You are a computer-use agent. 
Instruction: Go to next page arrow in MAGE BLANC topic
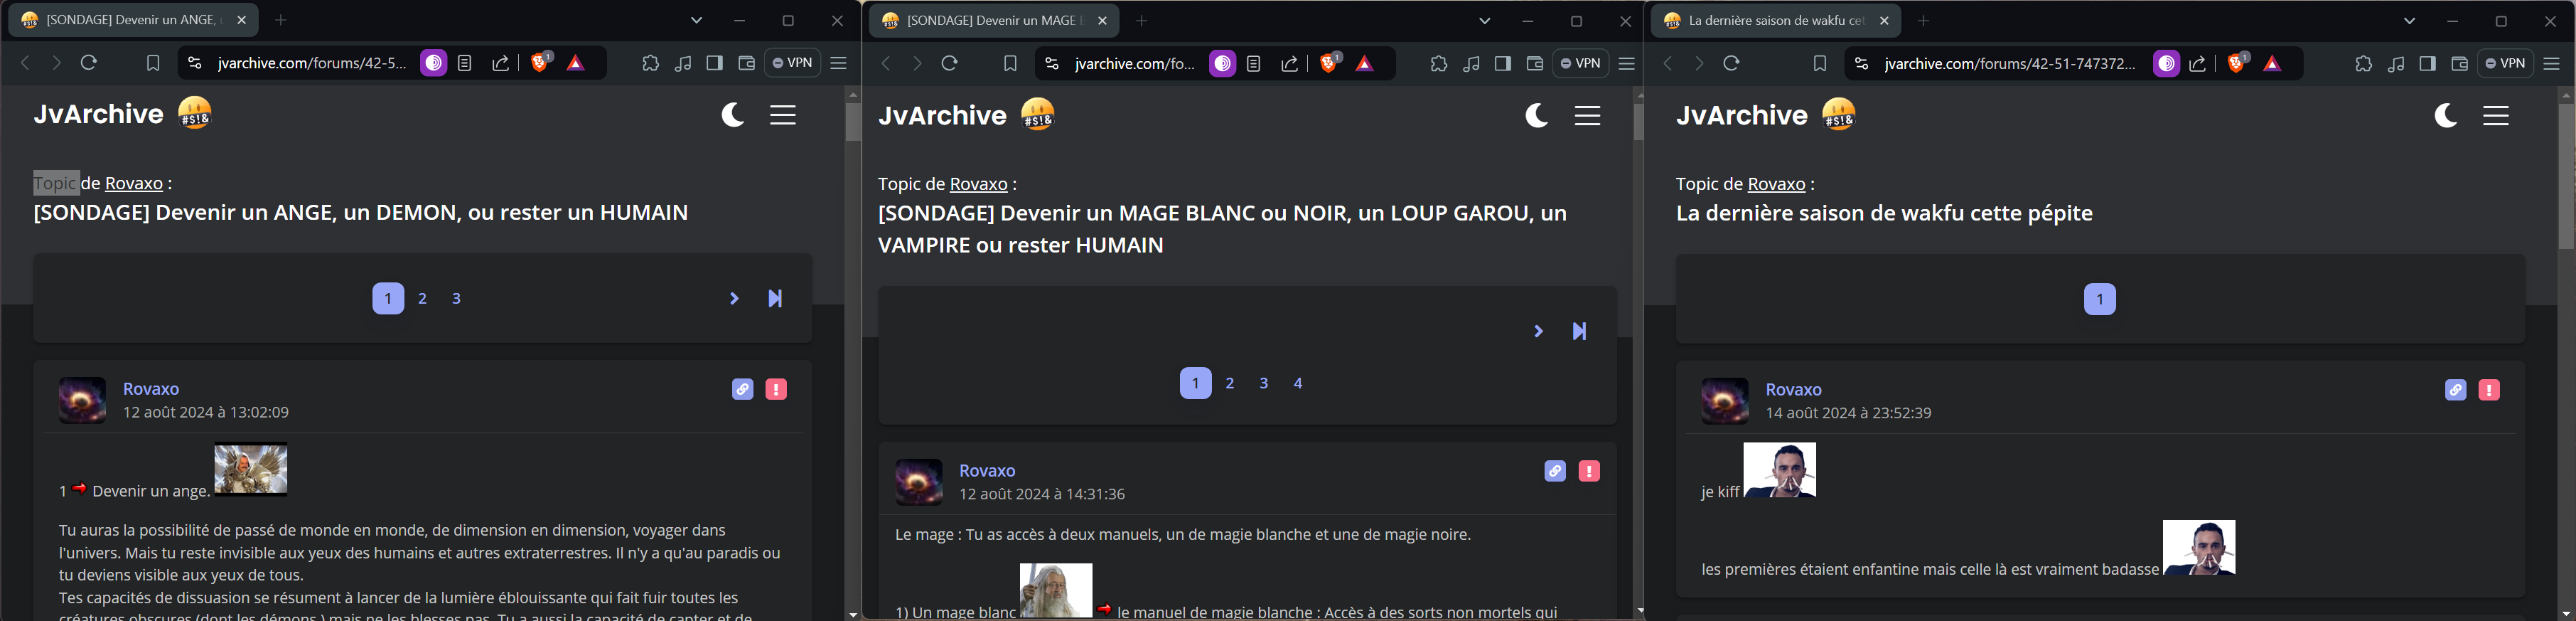1539,331
